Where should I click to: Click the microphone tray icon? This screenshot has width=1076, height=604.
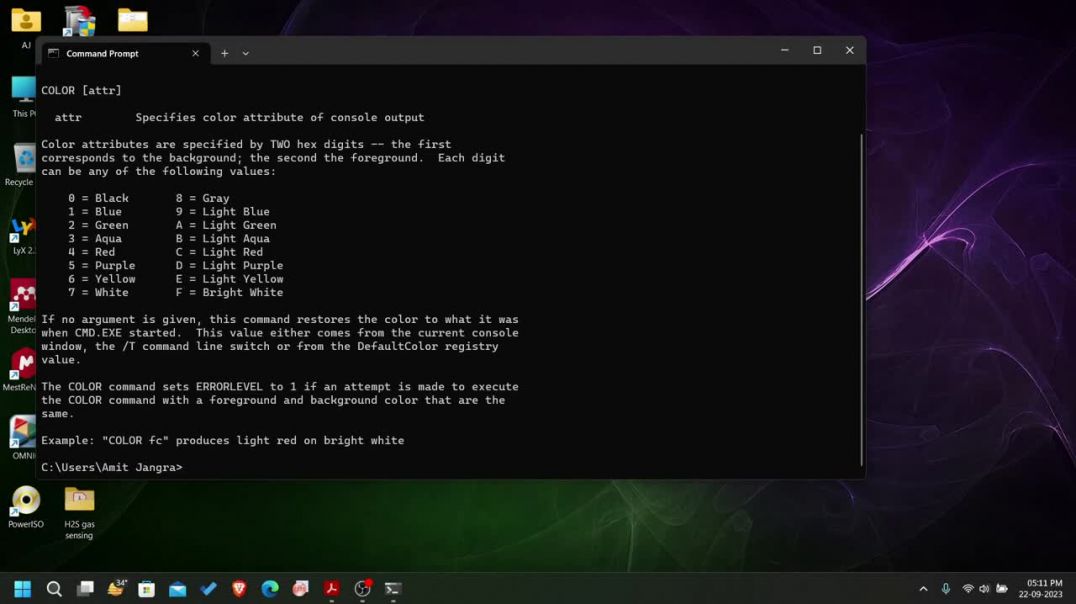coord(946,589)
